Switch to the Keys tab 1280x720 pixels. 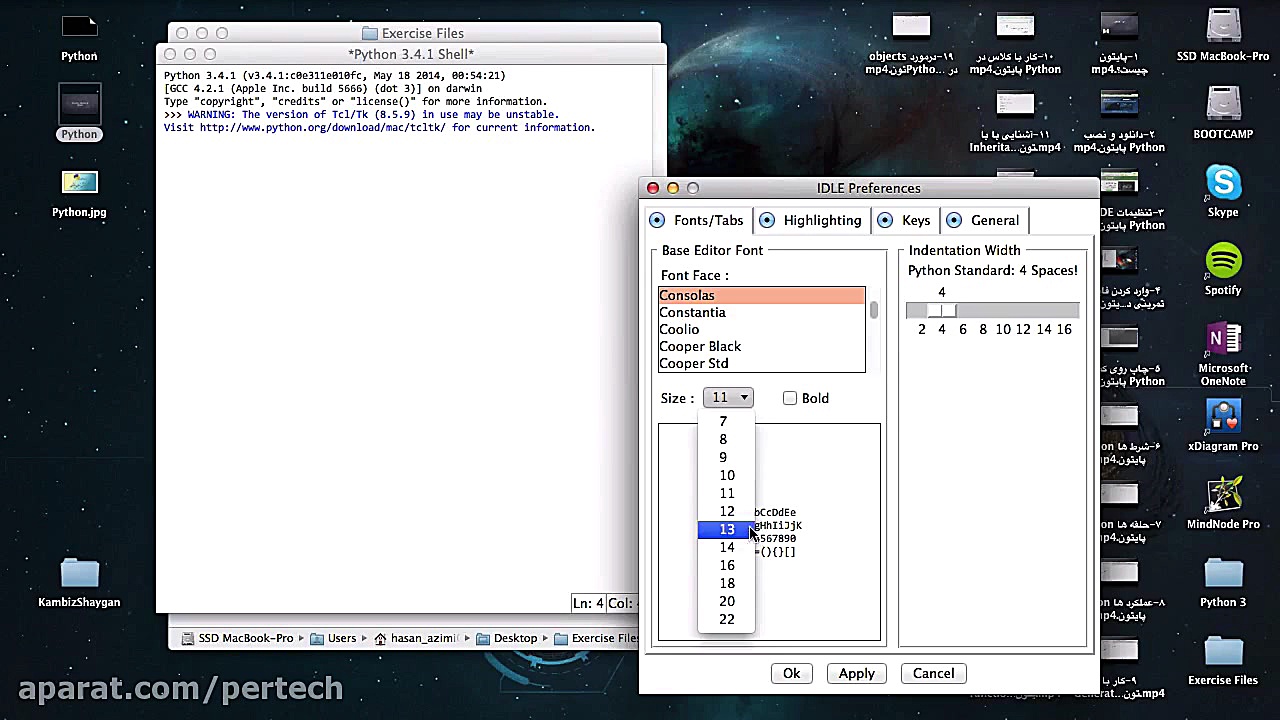click(x=905, y=220)
